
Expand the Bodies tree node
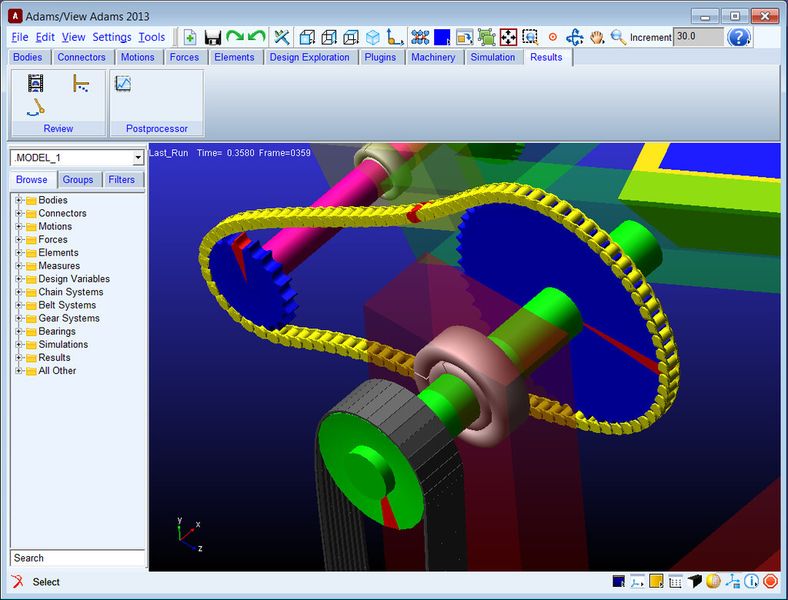pyautogui.click(x=18, y=200)
